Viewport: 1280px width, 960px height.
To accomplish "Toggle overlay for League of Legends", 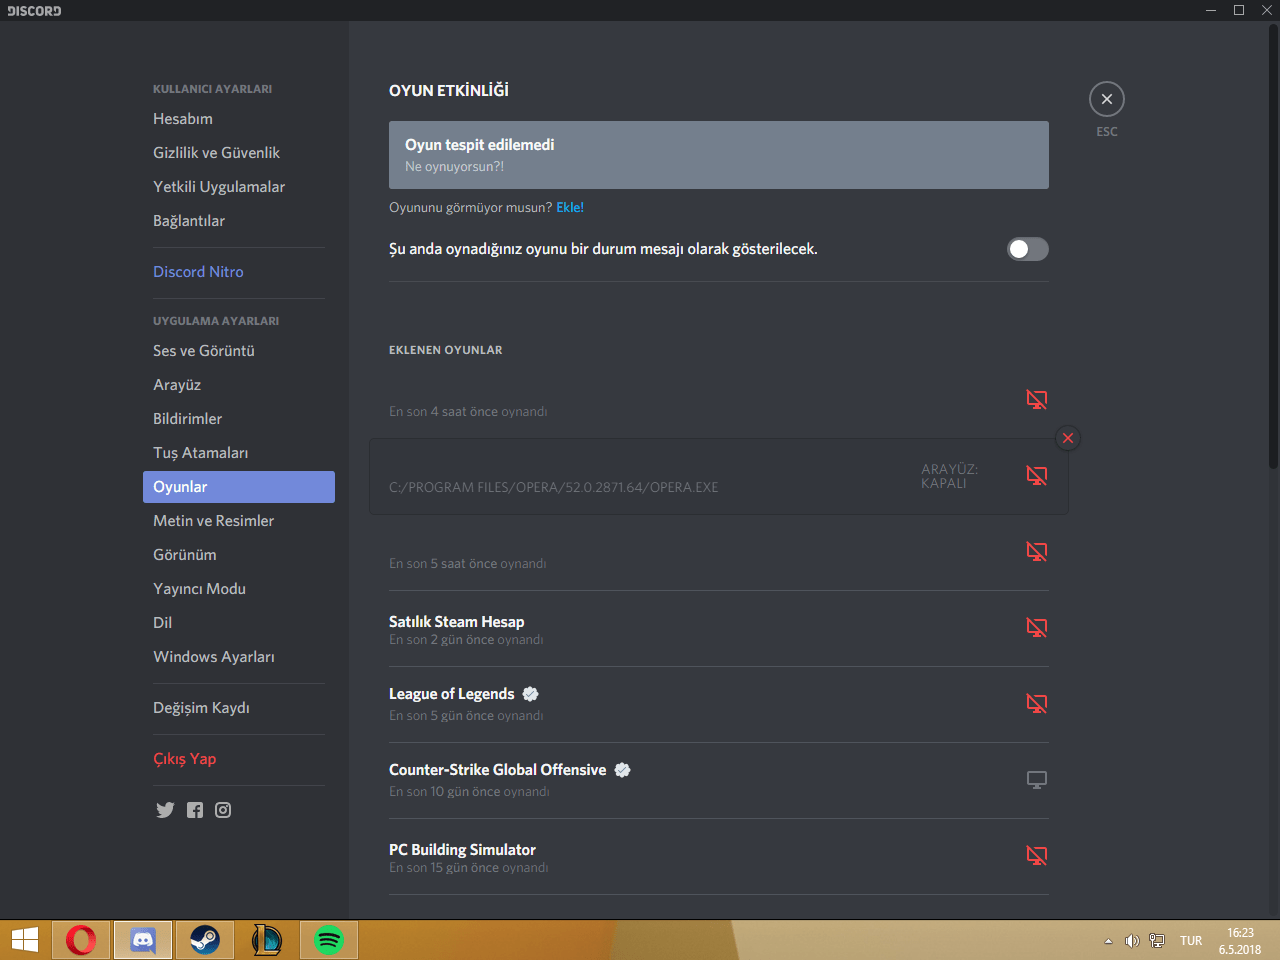I will pos(1037,704).
